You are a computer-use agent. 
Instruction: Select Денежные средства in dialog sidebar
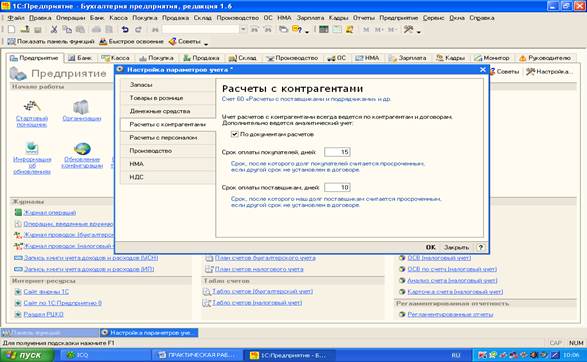tap(168, 111)
